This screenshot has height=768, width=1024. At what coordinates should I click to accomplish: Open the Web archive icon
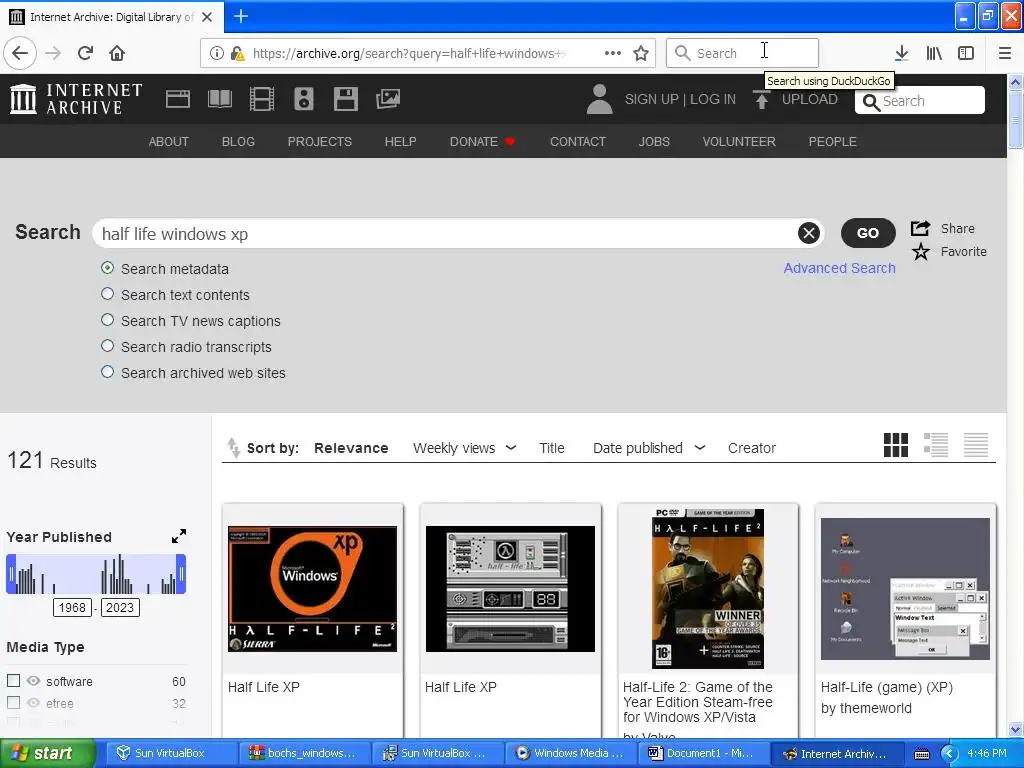click(x=178, y=99)
